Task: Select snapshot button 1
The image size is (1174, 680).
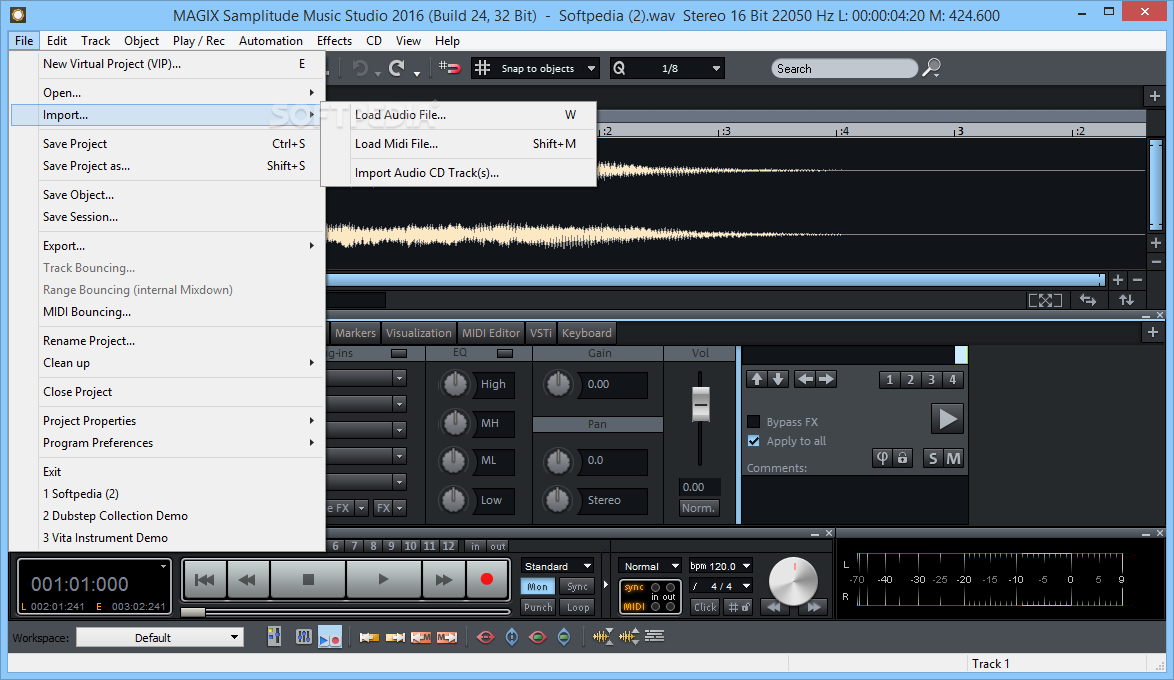Action: coord(889,379)
